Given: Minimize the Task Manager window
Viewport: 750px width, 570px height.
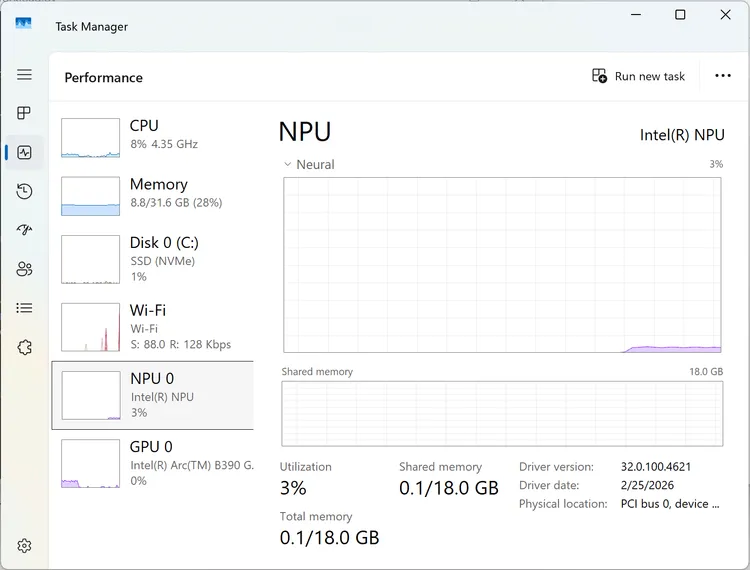Looking at the screenshot, I should [636, 15].
